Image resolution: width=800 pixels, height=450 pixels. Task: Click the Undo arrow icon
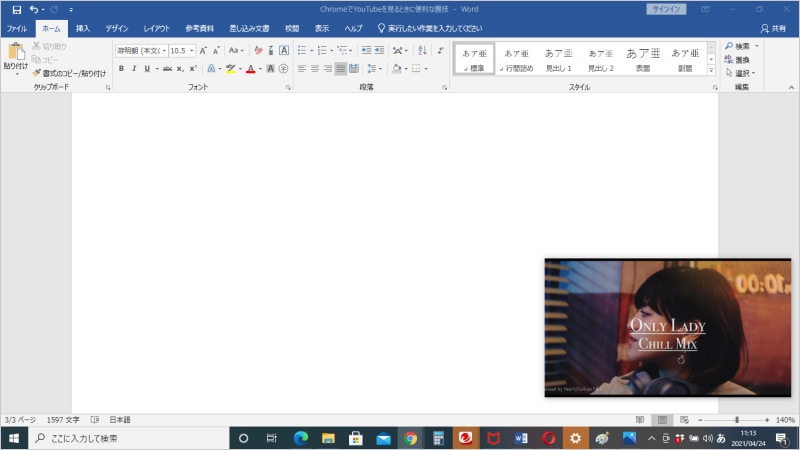34,9
